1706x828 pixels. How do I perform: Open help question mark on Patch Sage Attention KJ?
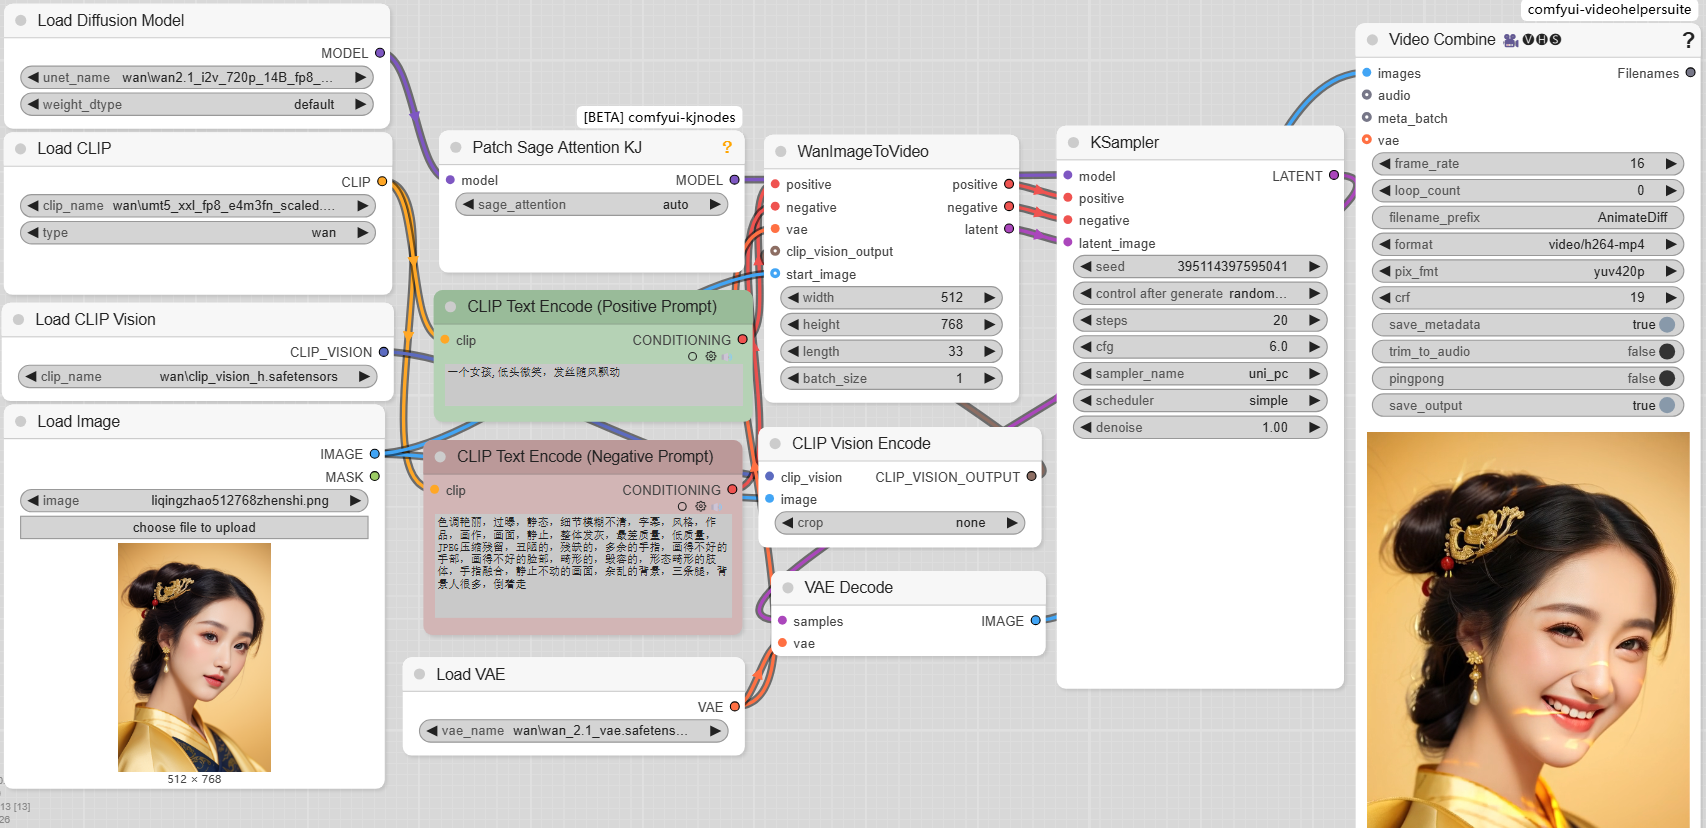pos(727,147)
